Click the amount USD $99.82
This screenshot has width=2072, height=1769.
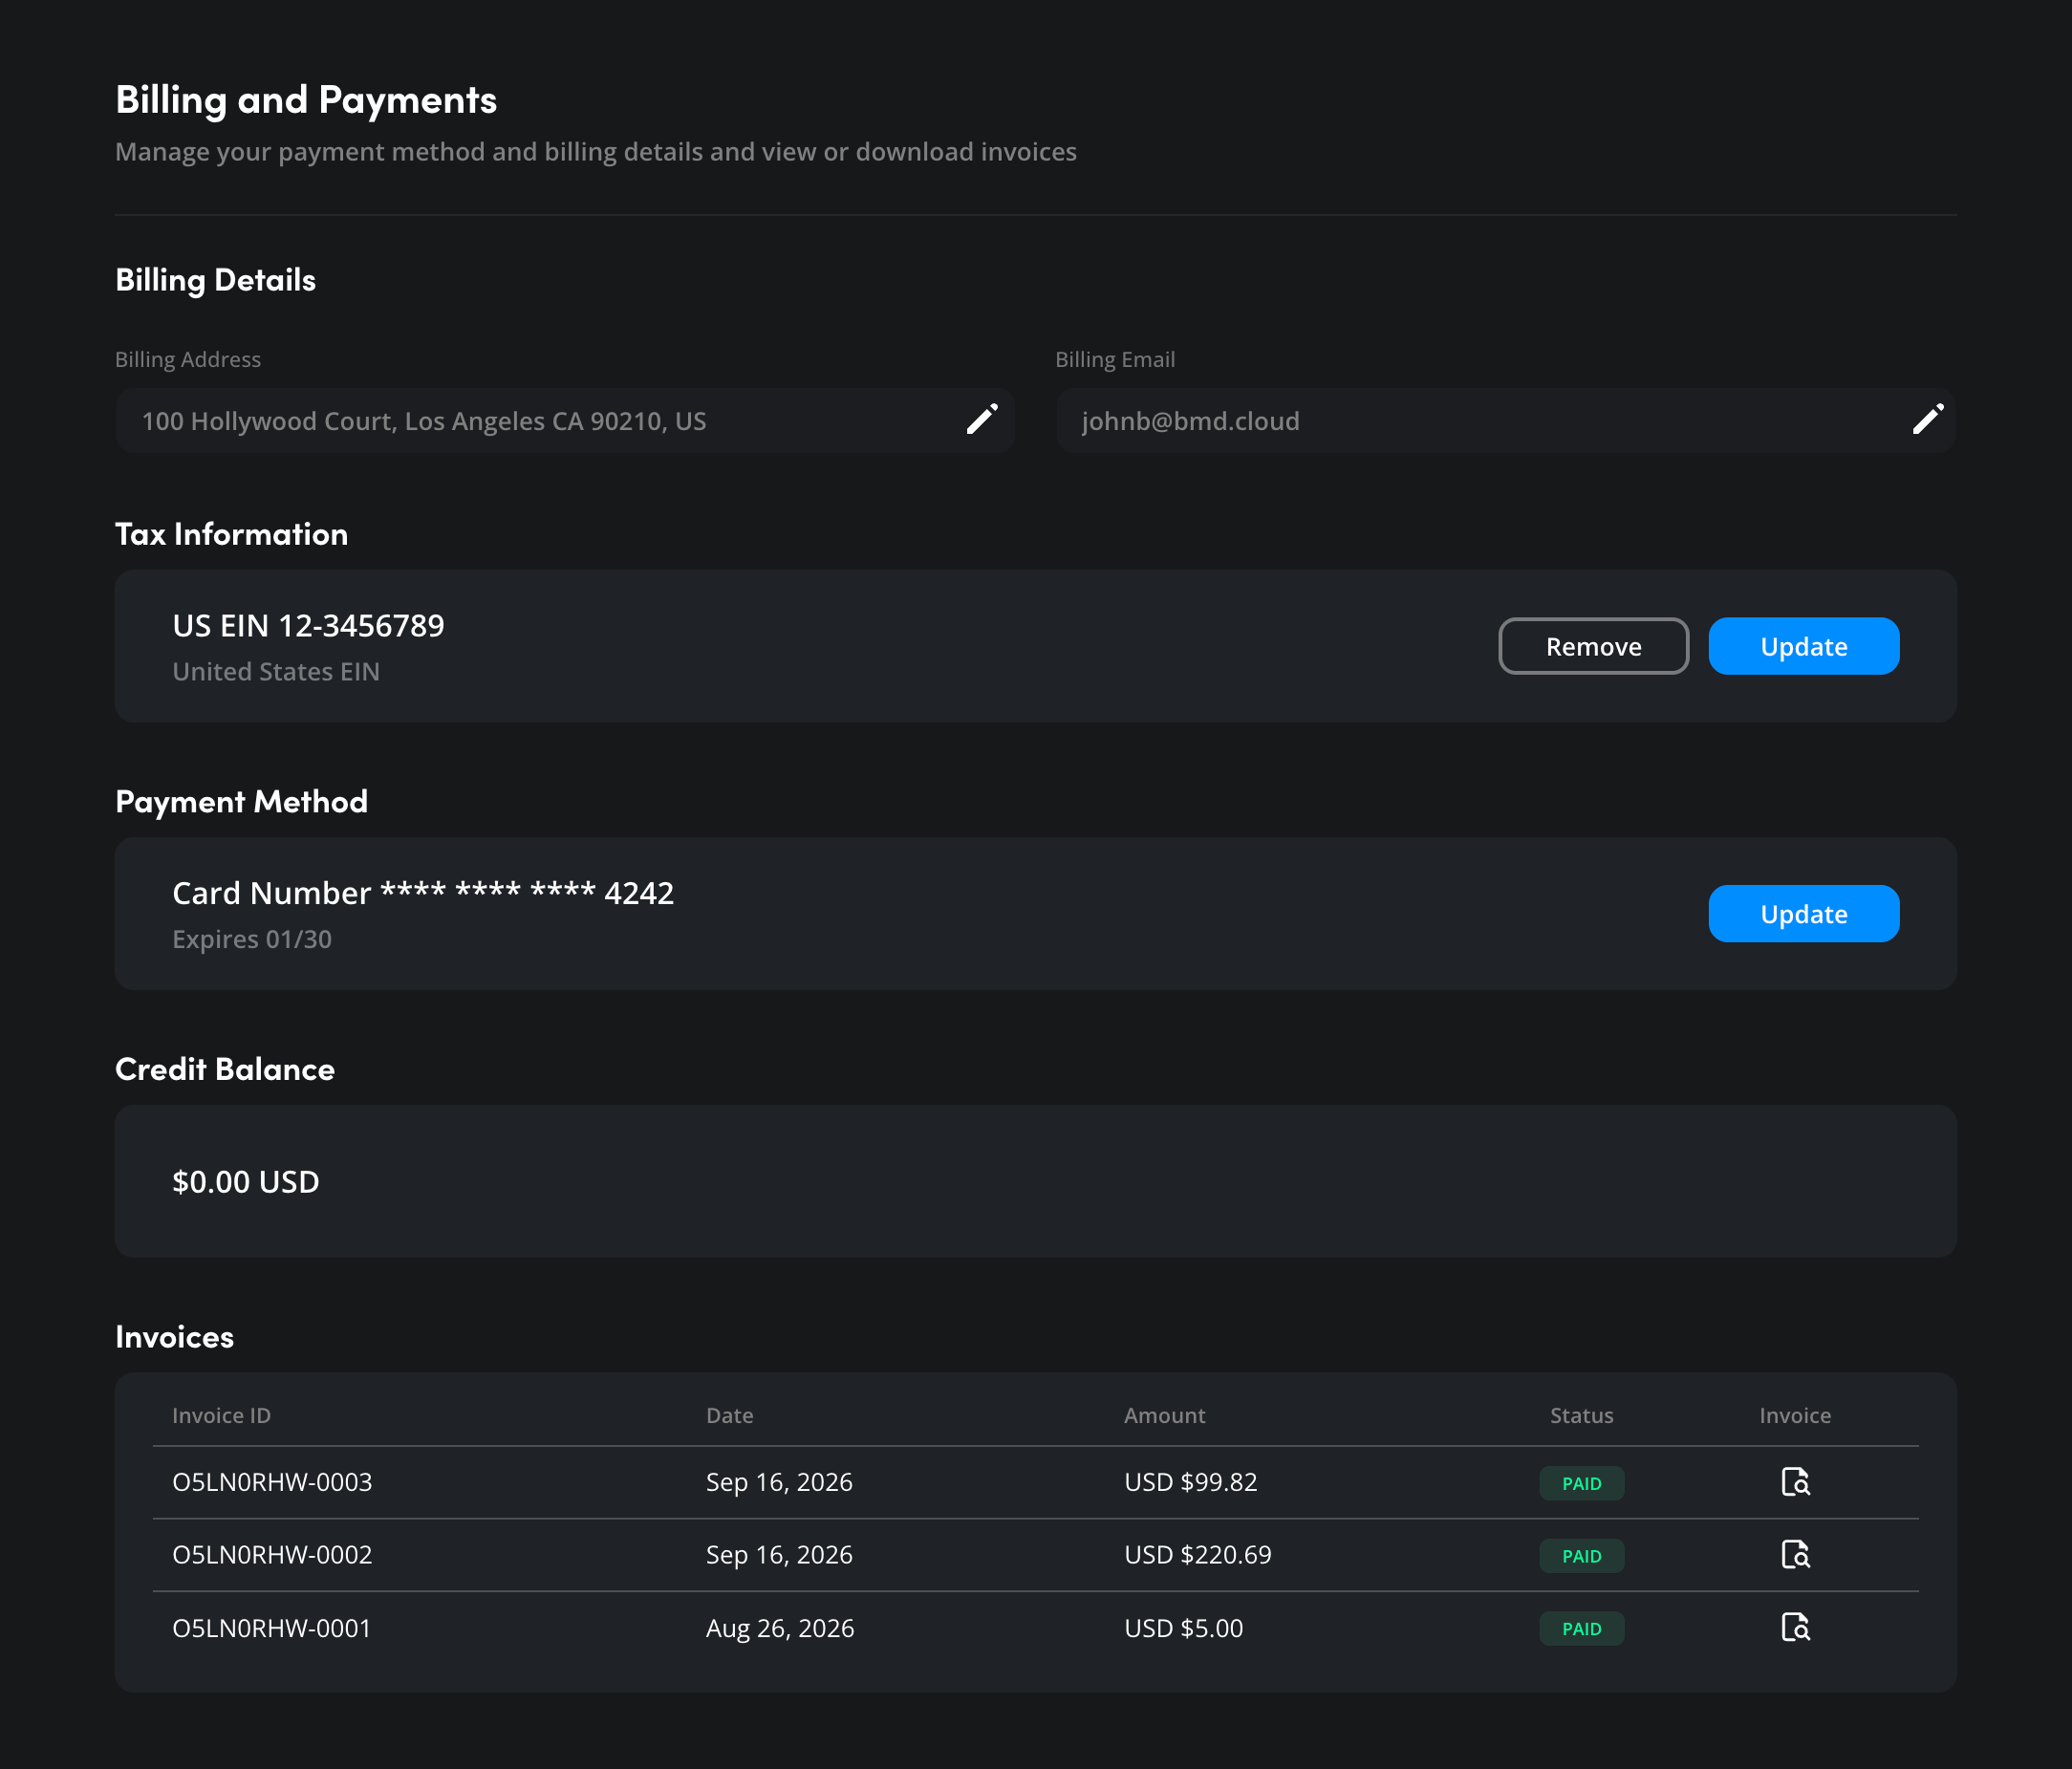[x=1190, y=1482]
